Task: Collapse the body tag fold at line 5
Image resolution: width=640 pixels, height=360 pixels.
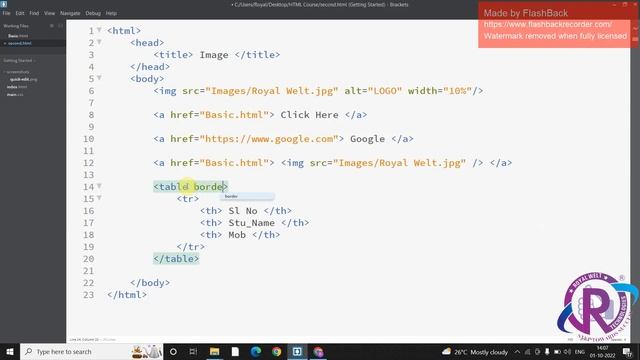Action: pyautogui.click(x=99, y=78)
